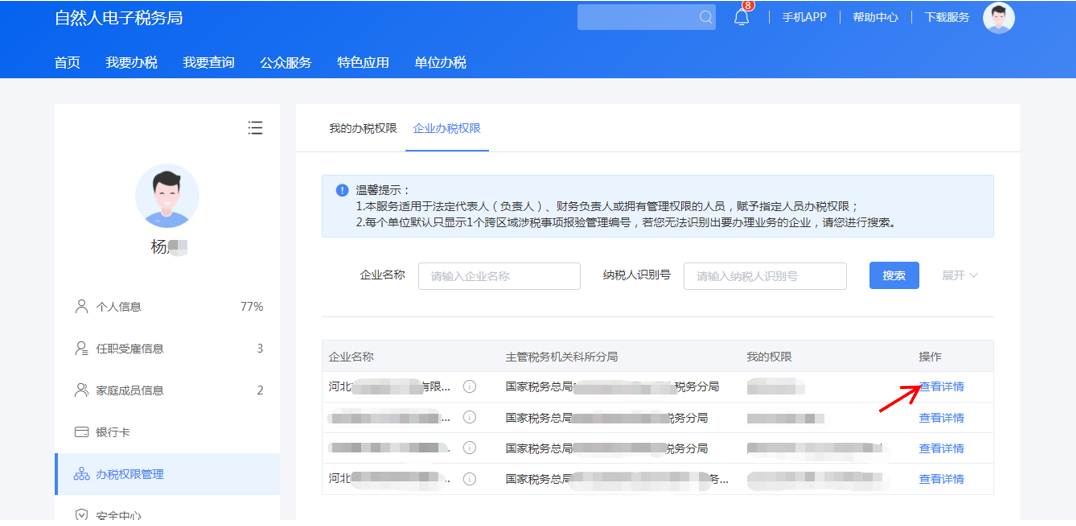Go to 首页 in the top navigation
Viewport: 1076px width, 526px height.
click(x=67, y=63)
